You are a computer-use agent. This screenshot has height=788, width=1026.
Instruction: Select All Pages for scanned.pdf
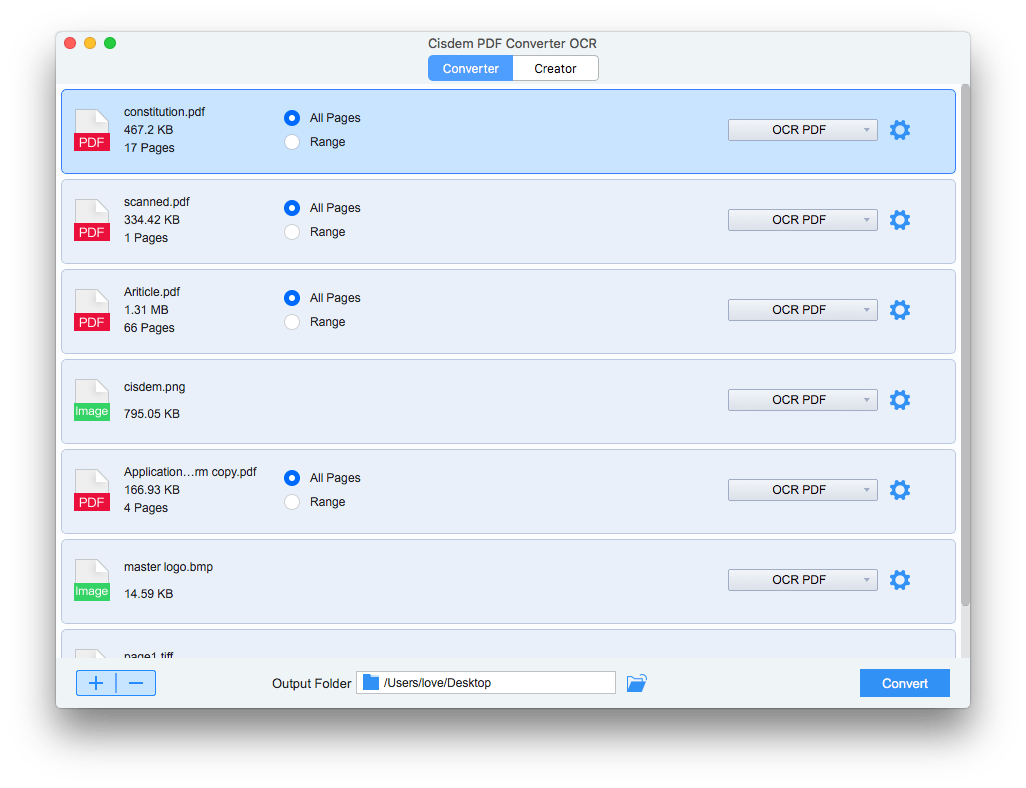coord(292,208)
